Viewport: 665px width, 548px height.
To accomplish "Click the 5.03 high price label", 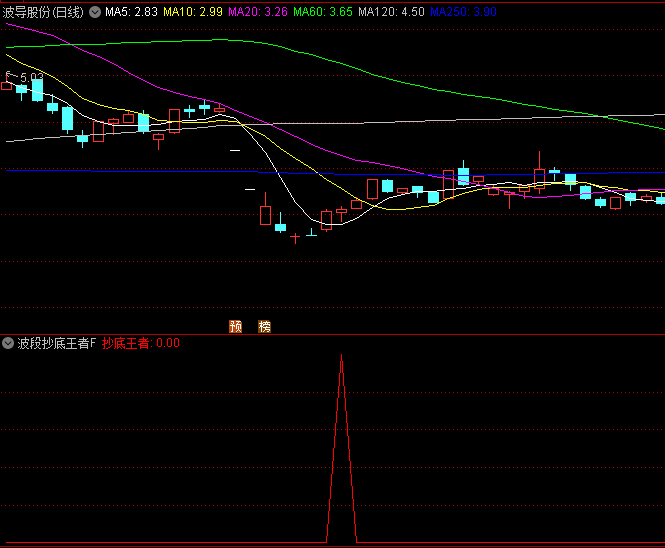I will point(31,78).
